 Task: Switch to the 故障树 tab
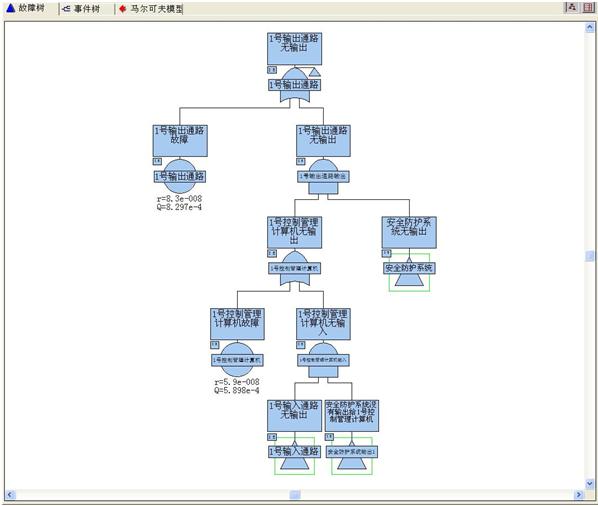click(x=26, y=8)
